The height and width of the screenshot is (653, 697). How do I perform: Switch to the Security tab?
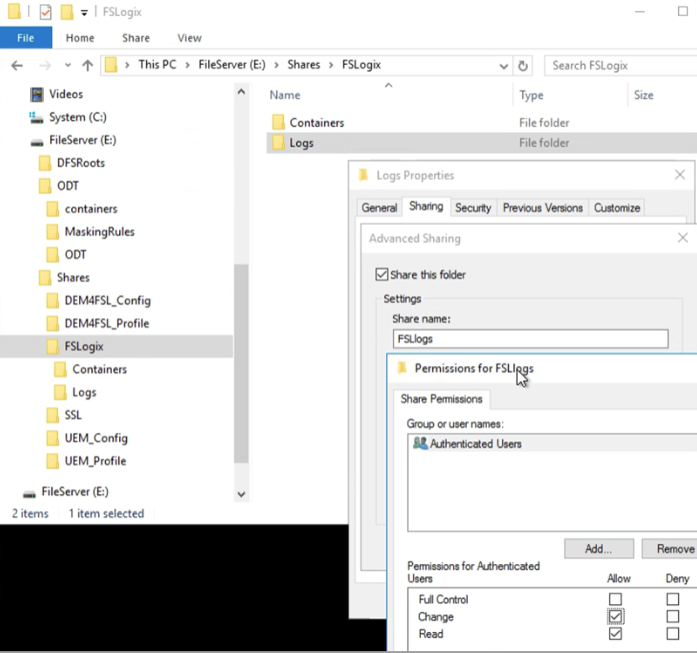472,207
